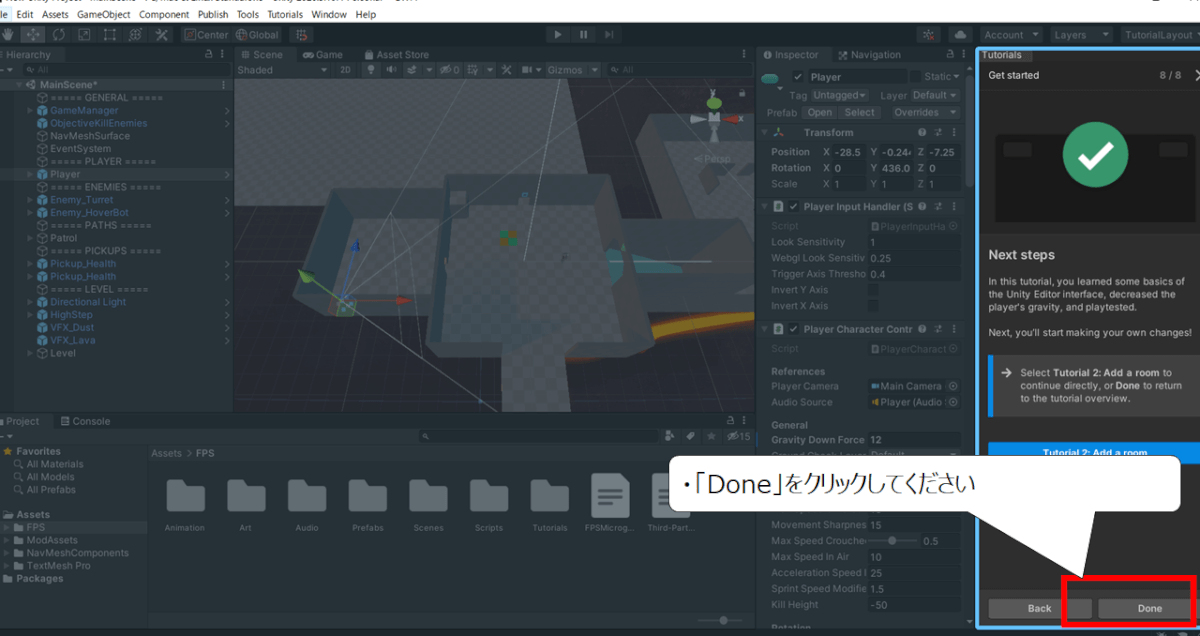The width and height of the screenshot is (1200, 636).
Task: Switch to the Asset Store tab
Action: [x=397, y=55]
